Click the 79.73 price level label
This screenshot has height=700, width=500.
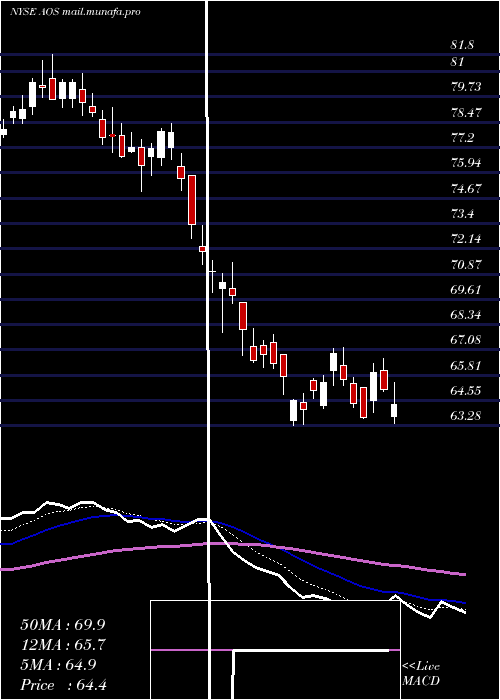[466, 87]
